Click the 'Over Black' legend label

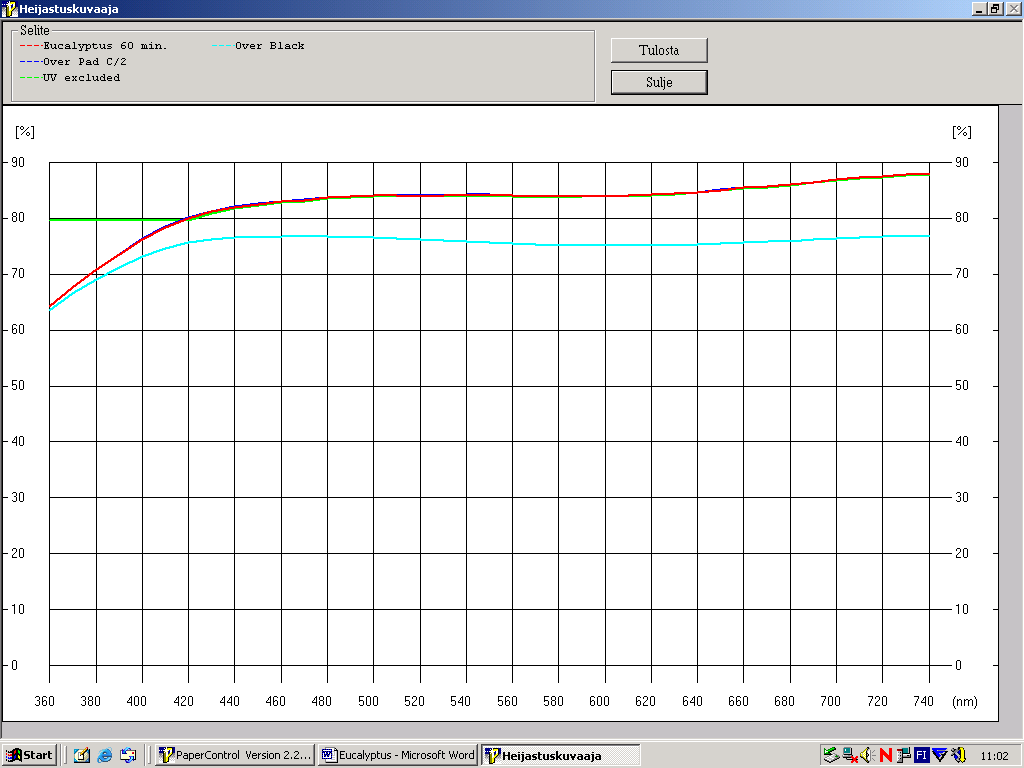click(x=270, y=46)
